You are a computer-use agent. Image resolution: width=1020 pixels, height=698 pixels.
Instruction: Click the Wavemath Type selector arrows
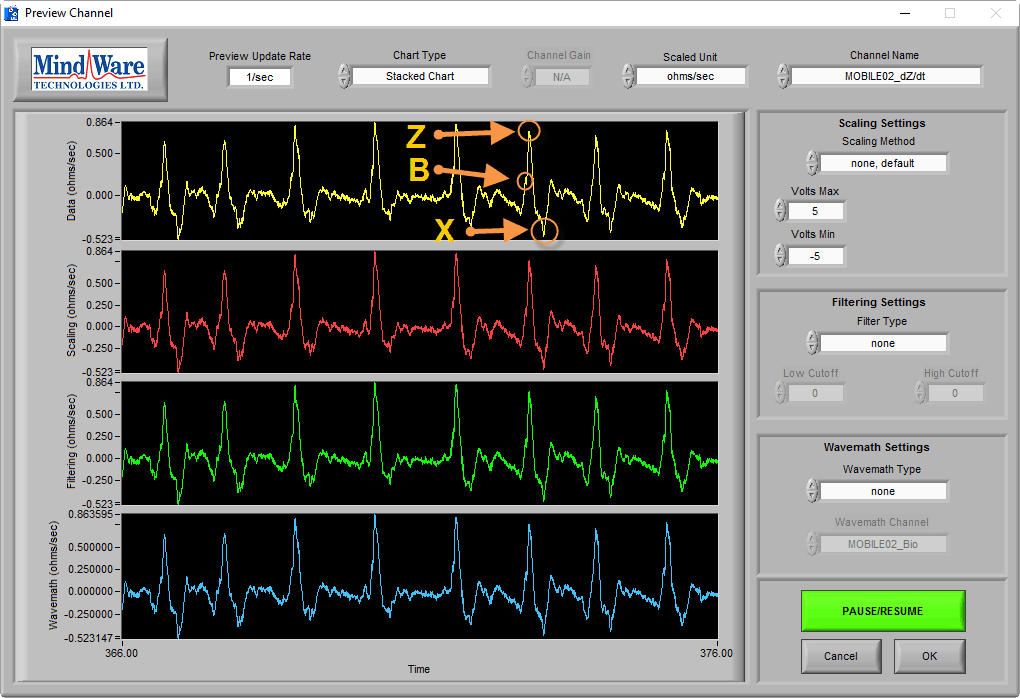coord(812,491)
